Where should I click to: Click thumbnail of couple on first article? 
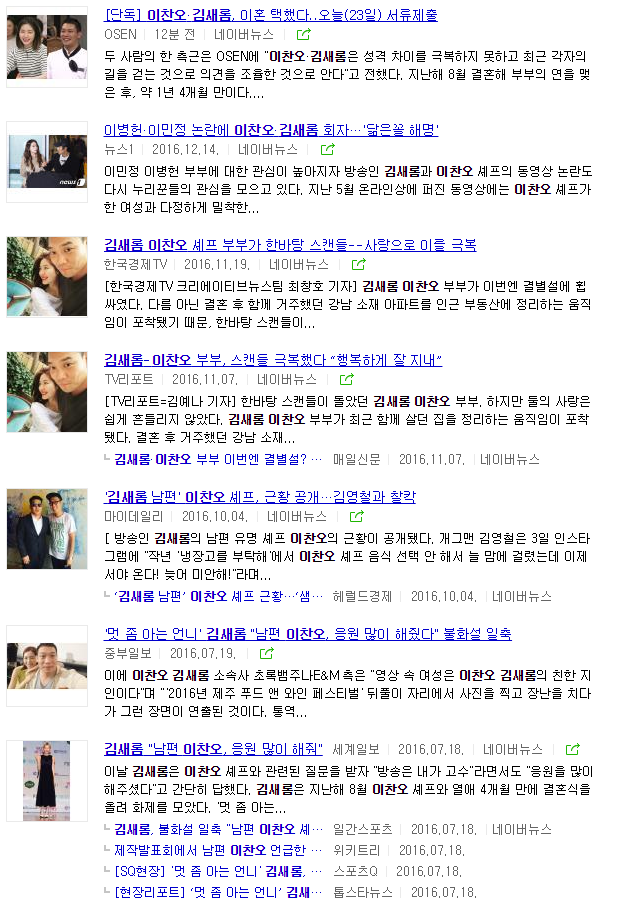pyautogui.click(x=47, y=47)
